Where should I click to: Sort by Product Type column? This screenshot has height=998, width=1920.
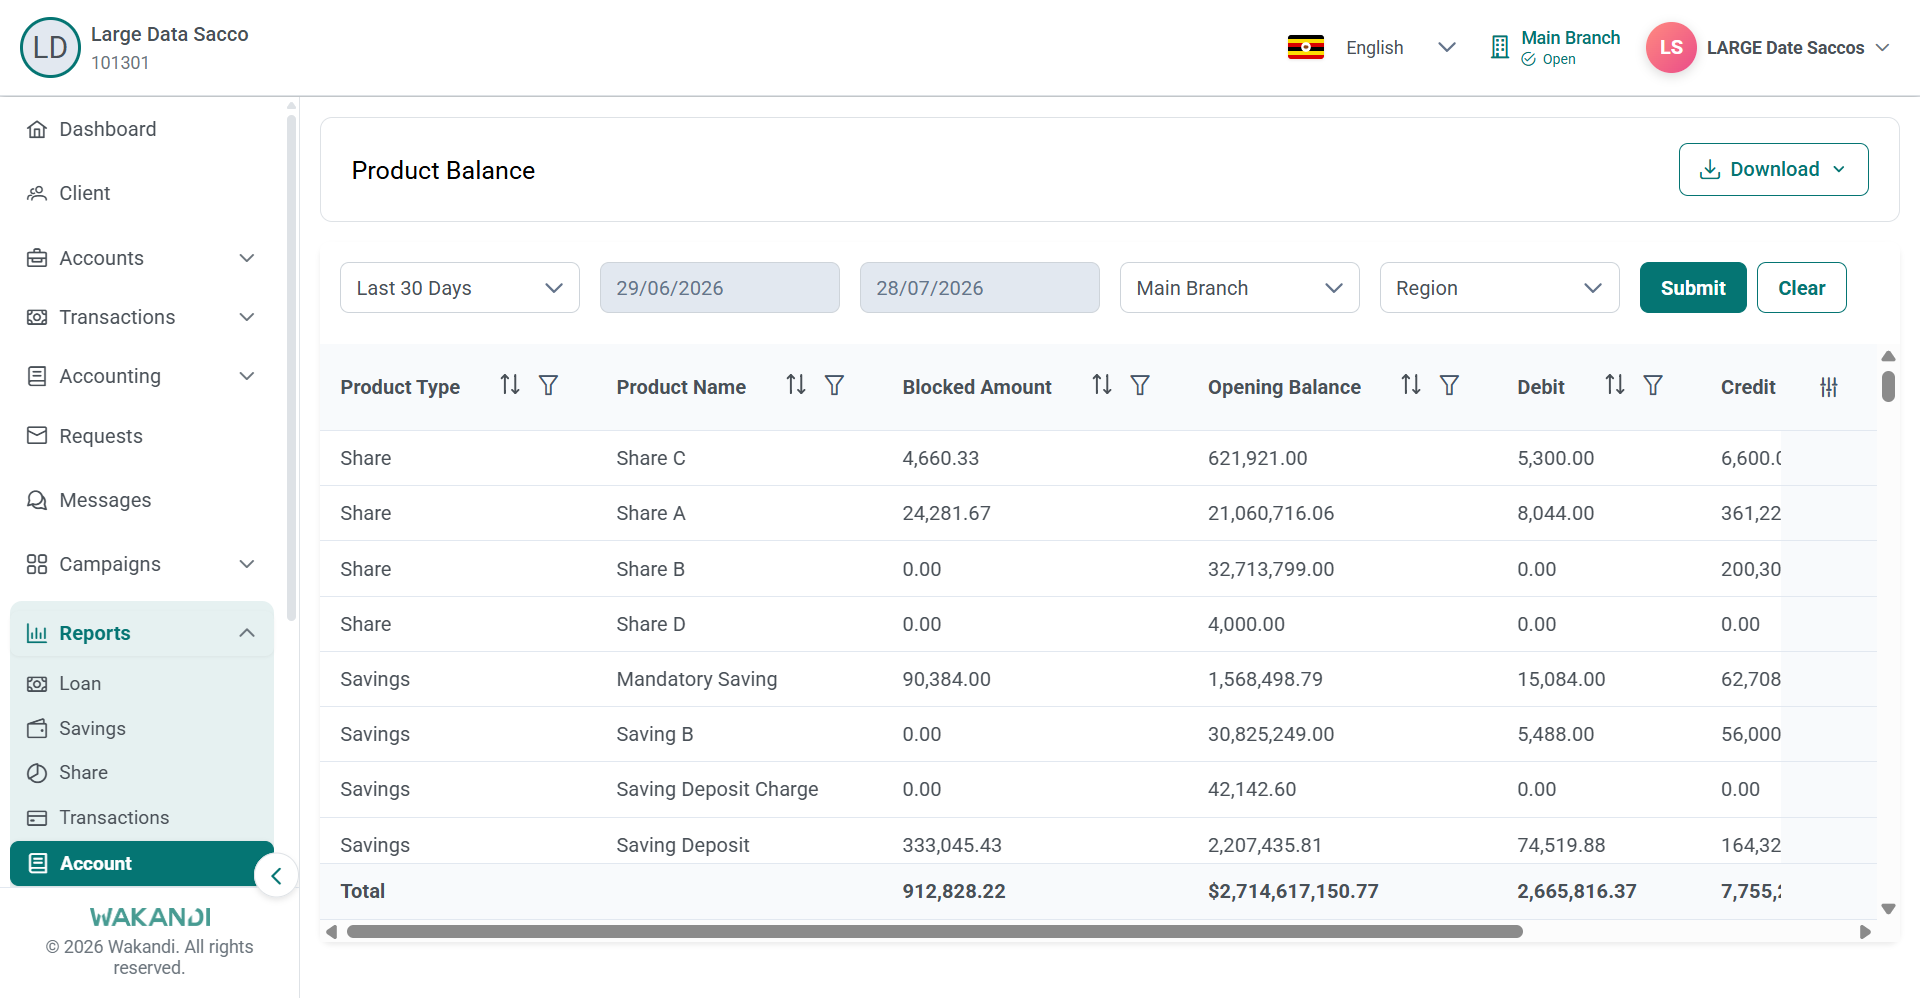click(x=510, y=385)
